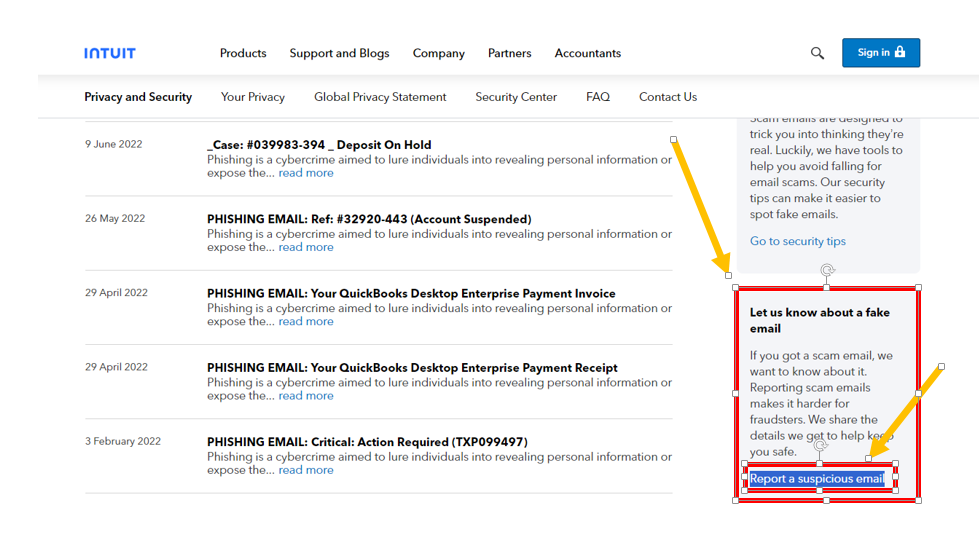Open the Contact Us tab
This screenshot has height=535, width=979.
point(667,97)
